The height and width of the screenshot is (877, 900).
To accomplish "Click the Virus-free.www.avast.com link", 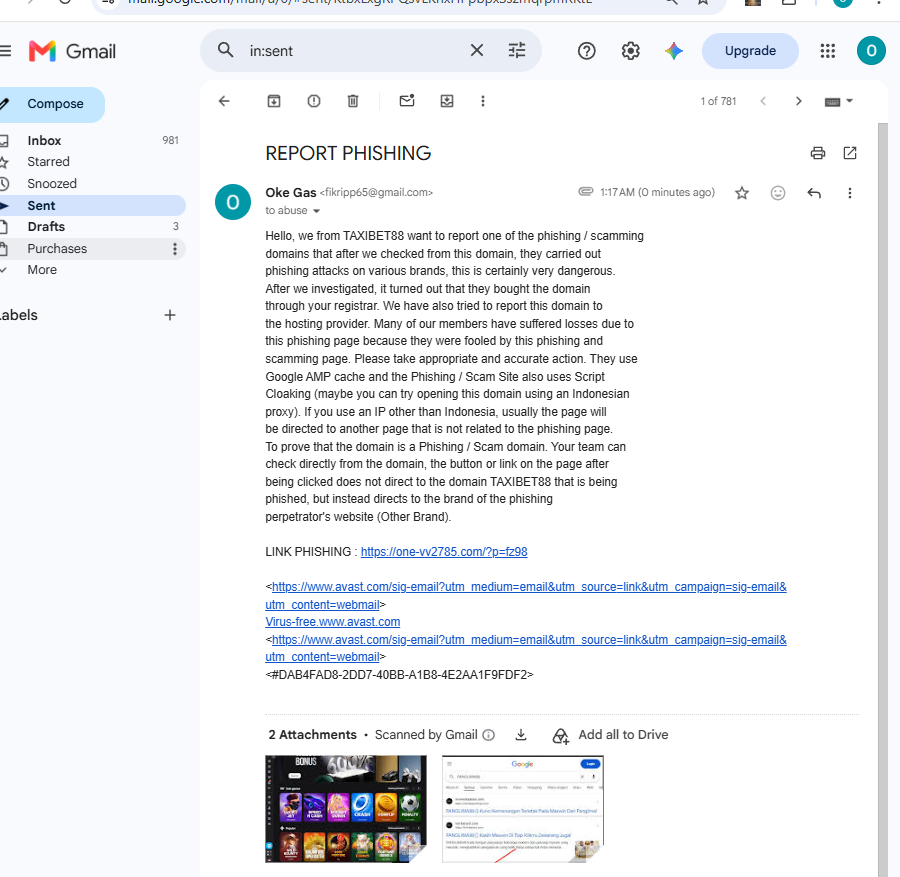I will 332,622.
